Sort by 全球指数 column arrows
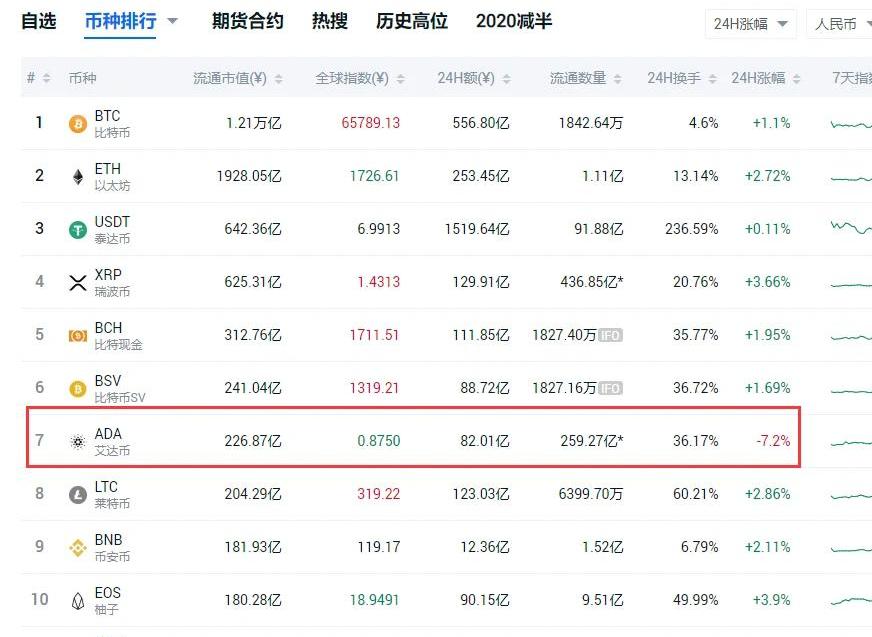The image size is (872, 637). click(400, 79)
